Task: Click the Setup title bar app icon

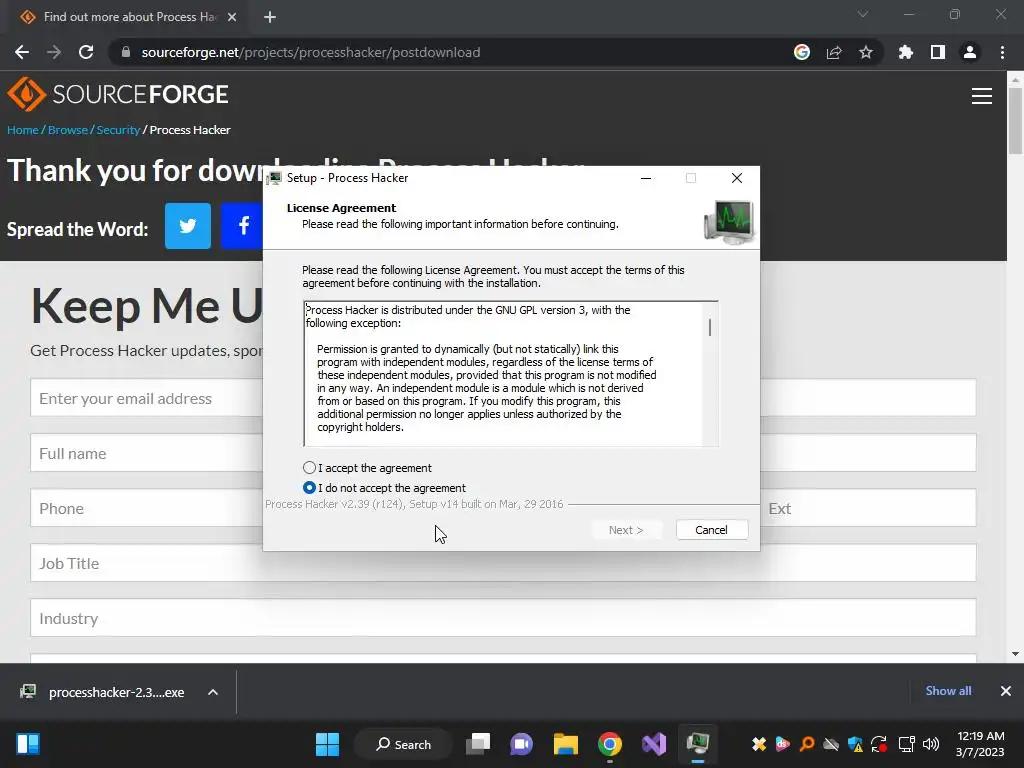Action: (x=274, y=178)
